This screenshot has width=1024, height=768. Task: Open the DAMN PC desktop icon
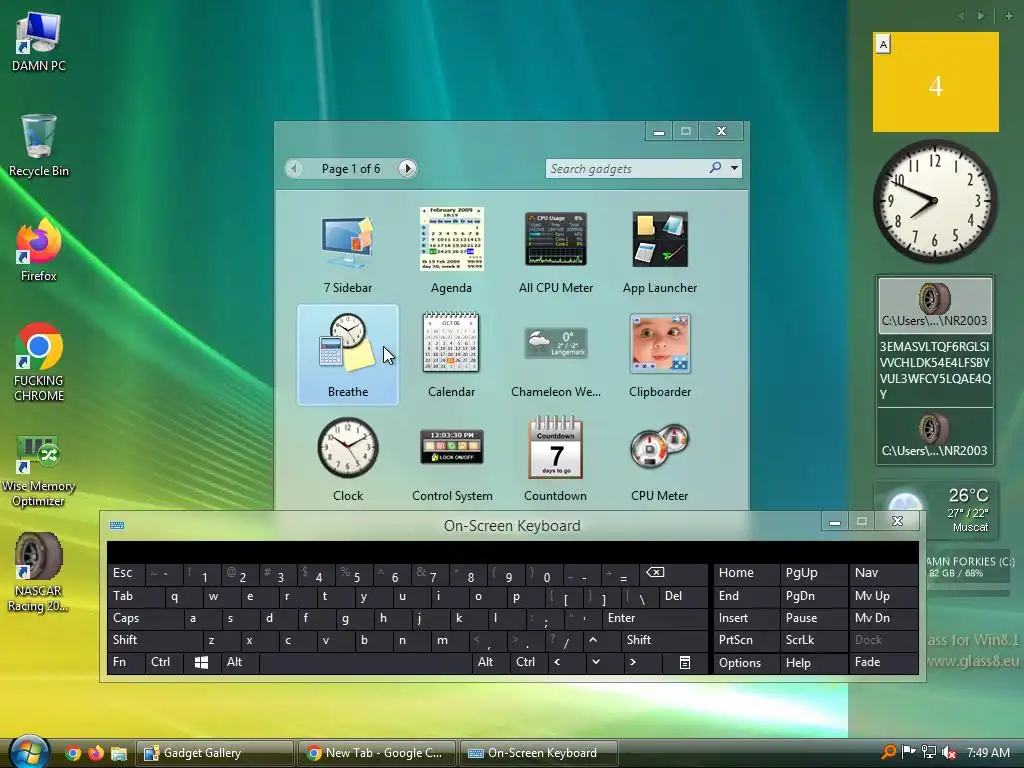pos(39,42)
